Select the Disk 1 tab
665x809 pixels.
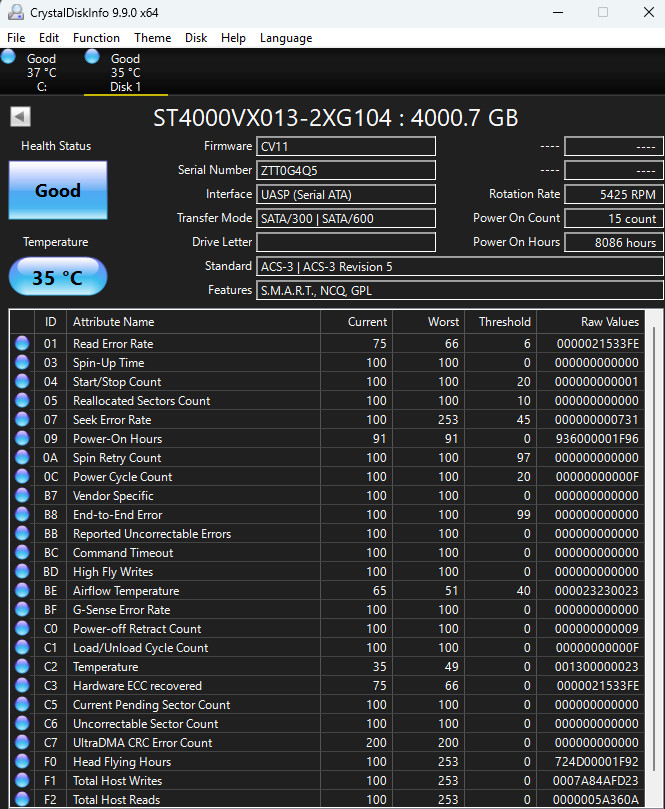pos(125,72)
